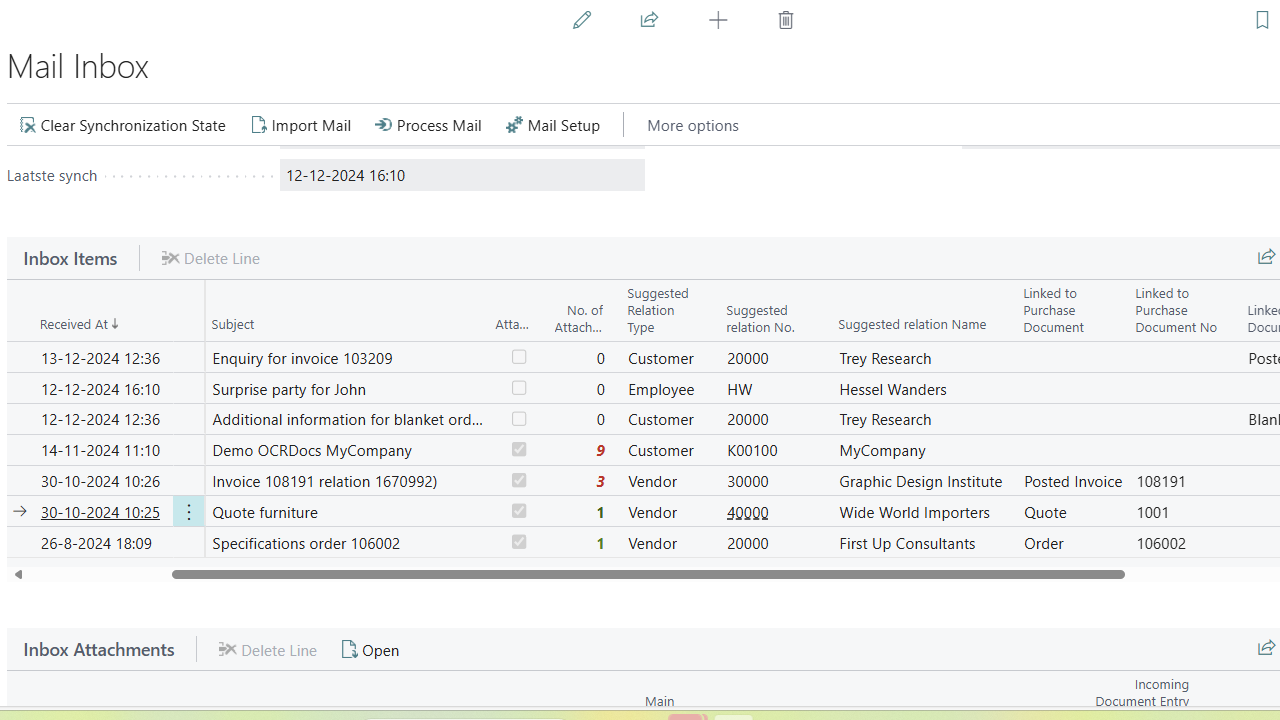The image size is (1280, 720).
Task: Click the horizontal scrollbar of Inbox Items
Action: [648, 574]
